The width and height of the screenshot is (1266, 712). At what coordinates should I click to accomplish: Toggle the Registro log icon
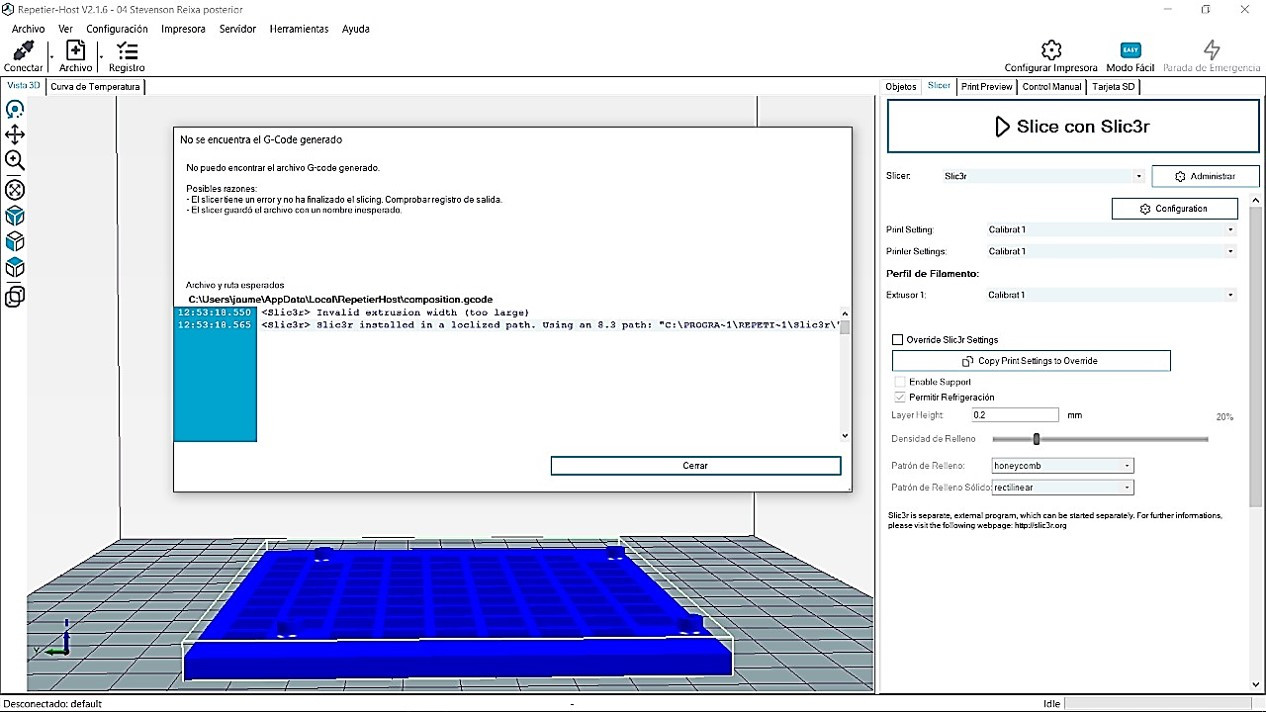click(x=127, y=51)
